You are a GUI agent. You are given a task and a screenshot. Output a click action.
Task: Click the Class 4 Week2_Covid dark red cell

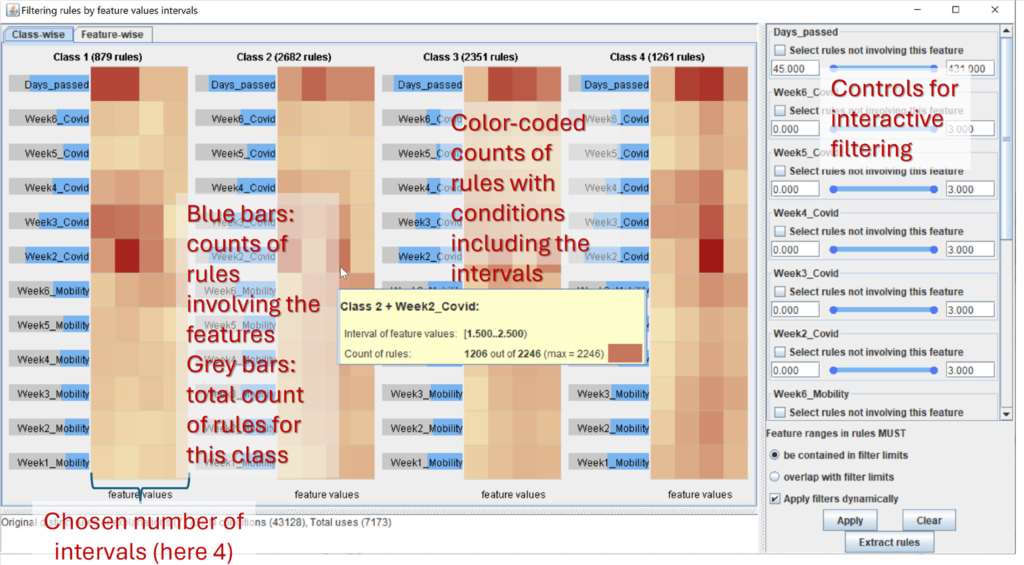(x=711, y=255)
